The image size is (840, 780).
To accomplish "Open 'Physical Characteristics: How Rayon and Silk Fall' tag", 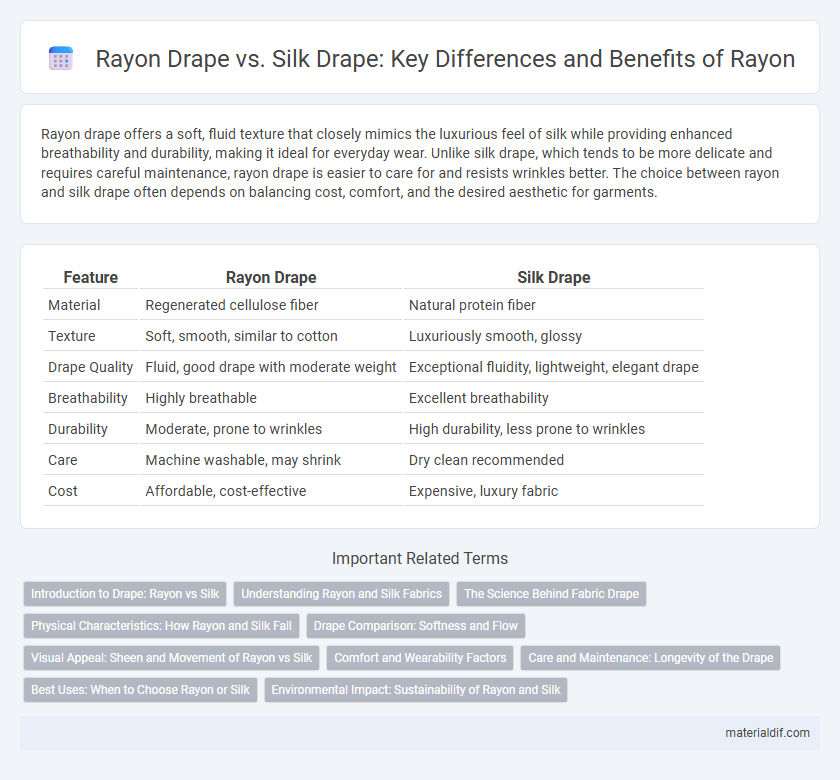I will 161,626.
